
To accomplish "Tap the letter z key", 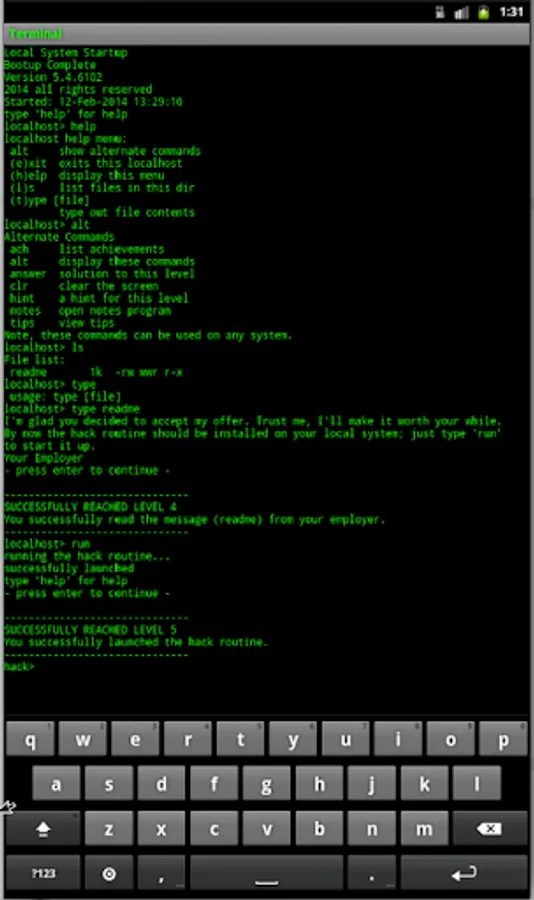I will (109, 828).
